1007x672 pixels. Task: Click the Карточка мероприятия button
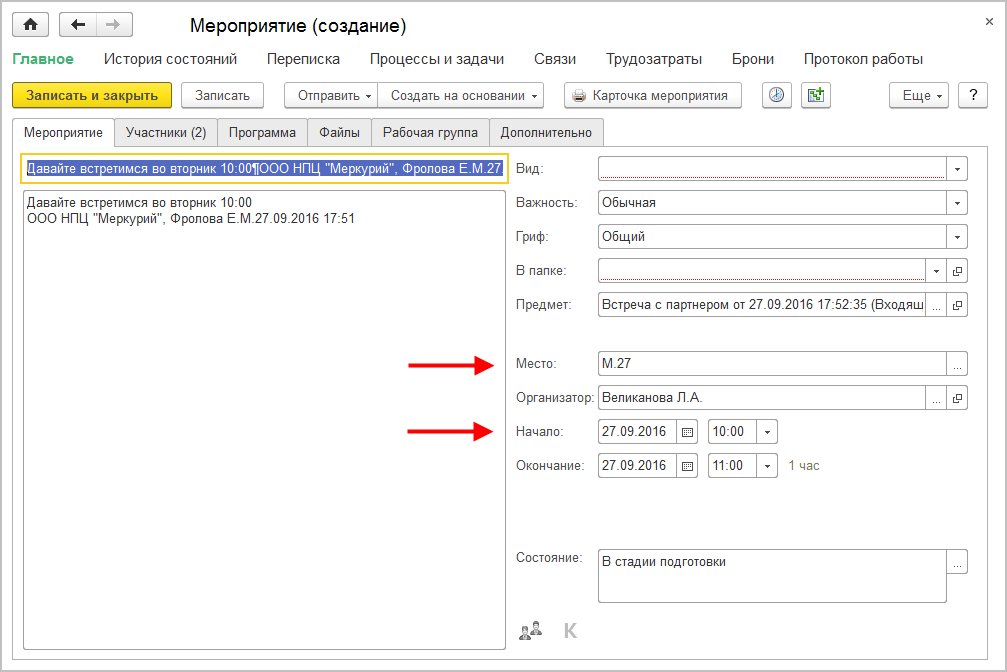(x=653, y=95)
